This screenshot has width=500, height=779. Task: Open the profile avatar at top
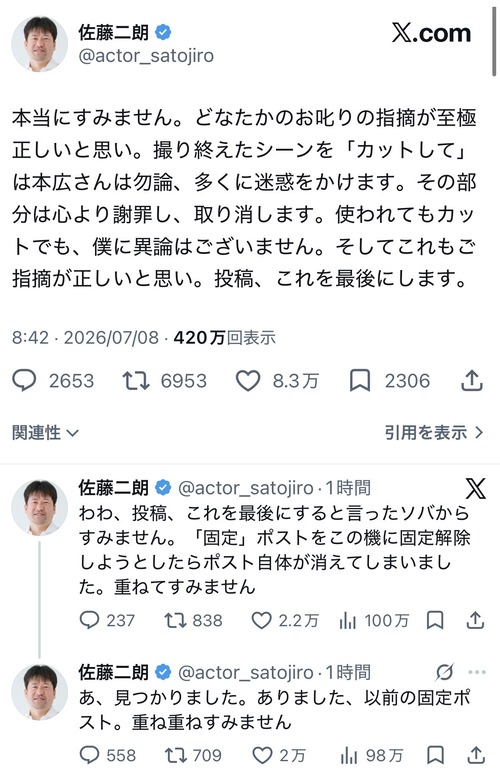39,44
